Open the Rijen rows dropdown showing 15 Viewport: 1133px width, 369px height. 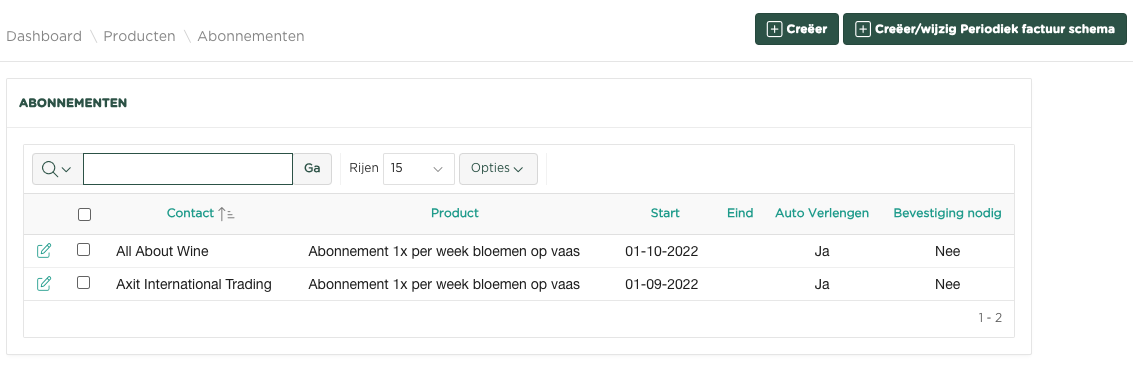point(418,168)
